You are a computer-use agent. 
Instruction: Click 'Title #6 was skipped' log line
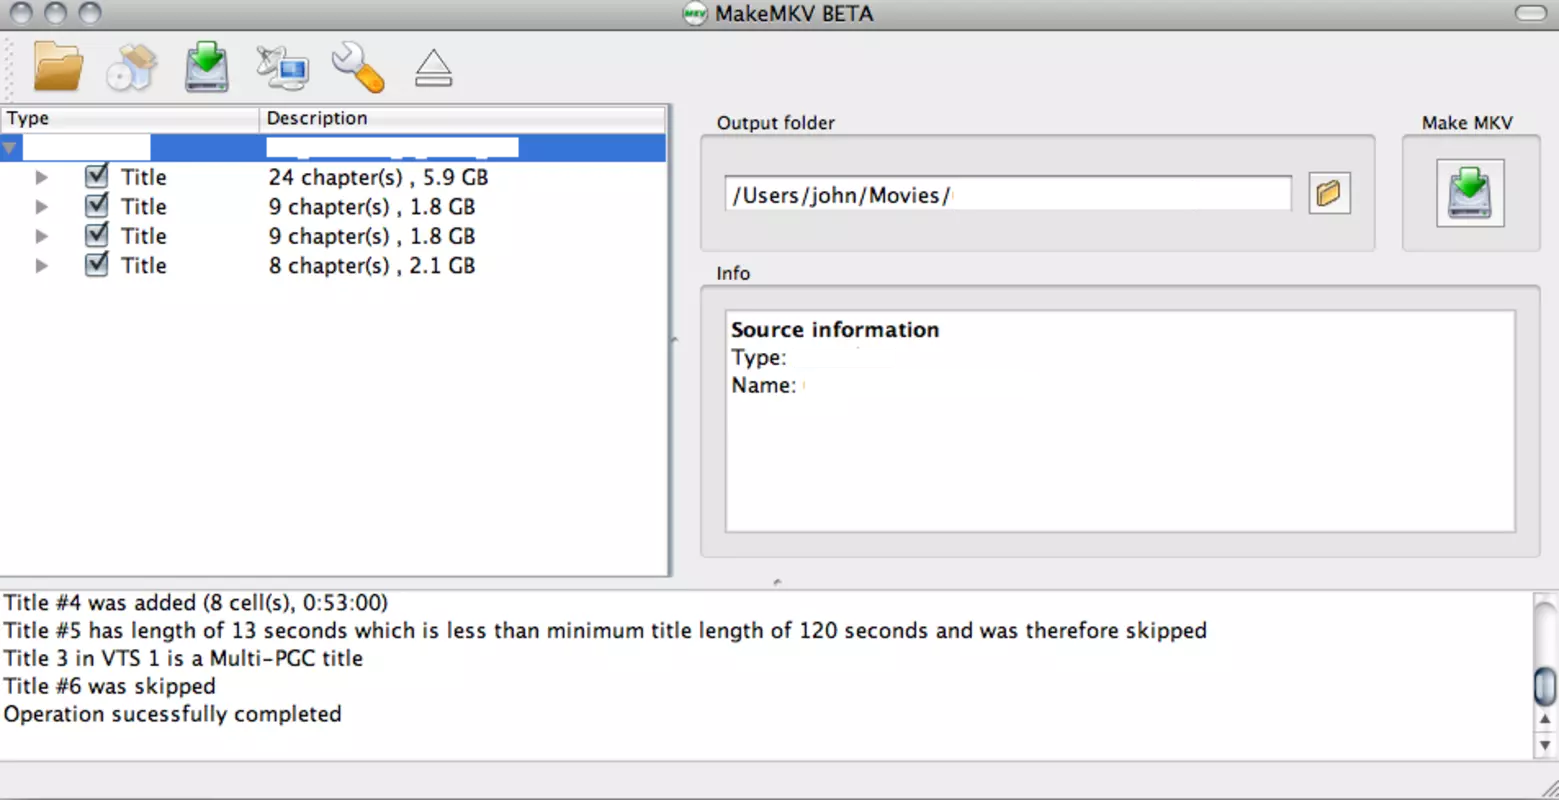point(109,686)
